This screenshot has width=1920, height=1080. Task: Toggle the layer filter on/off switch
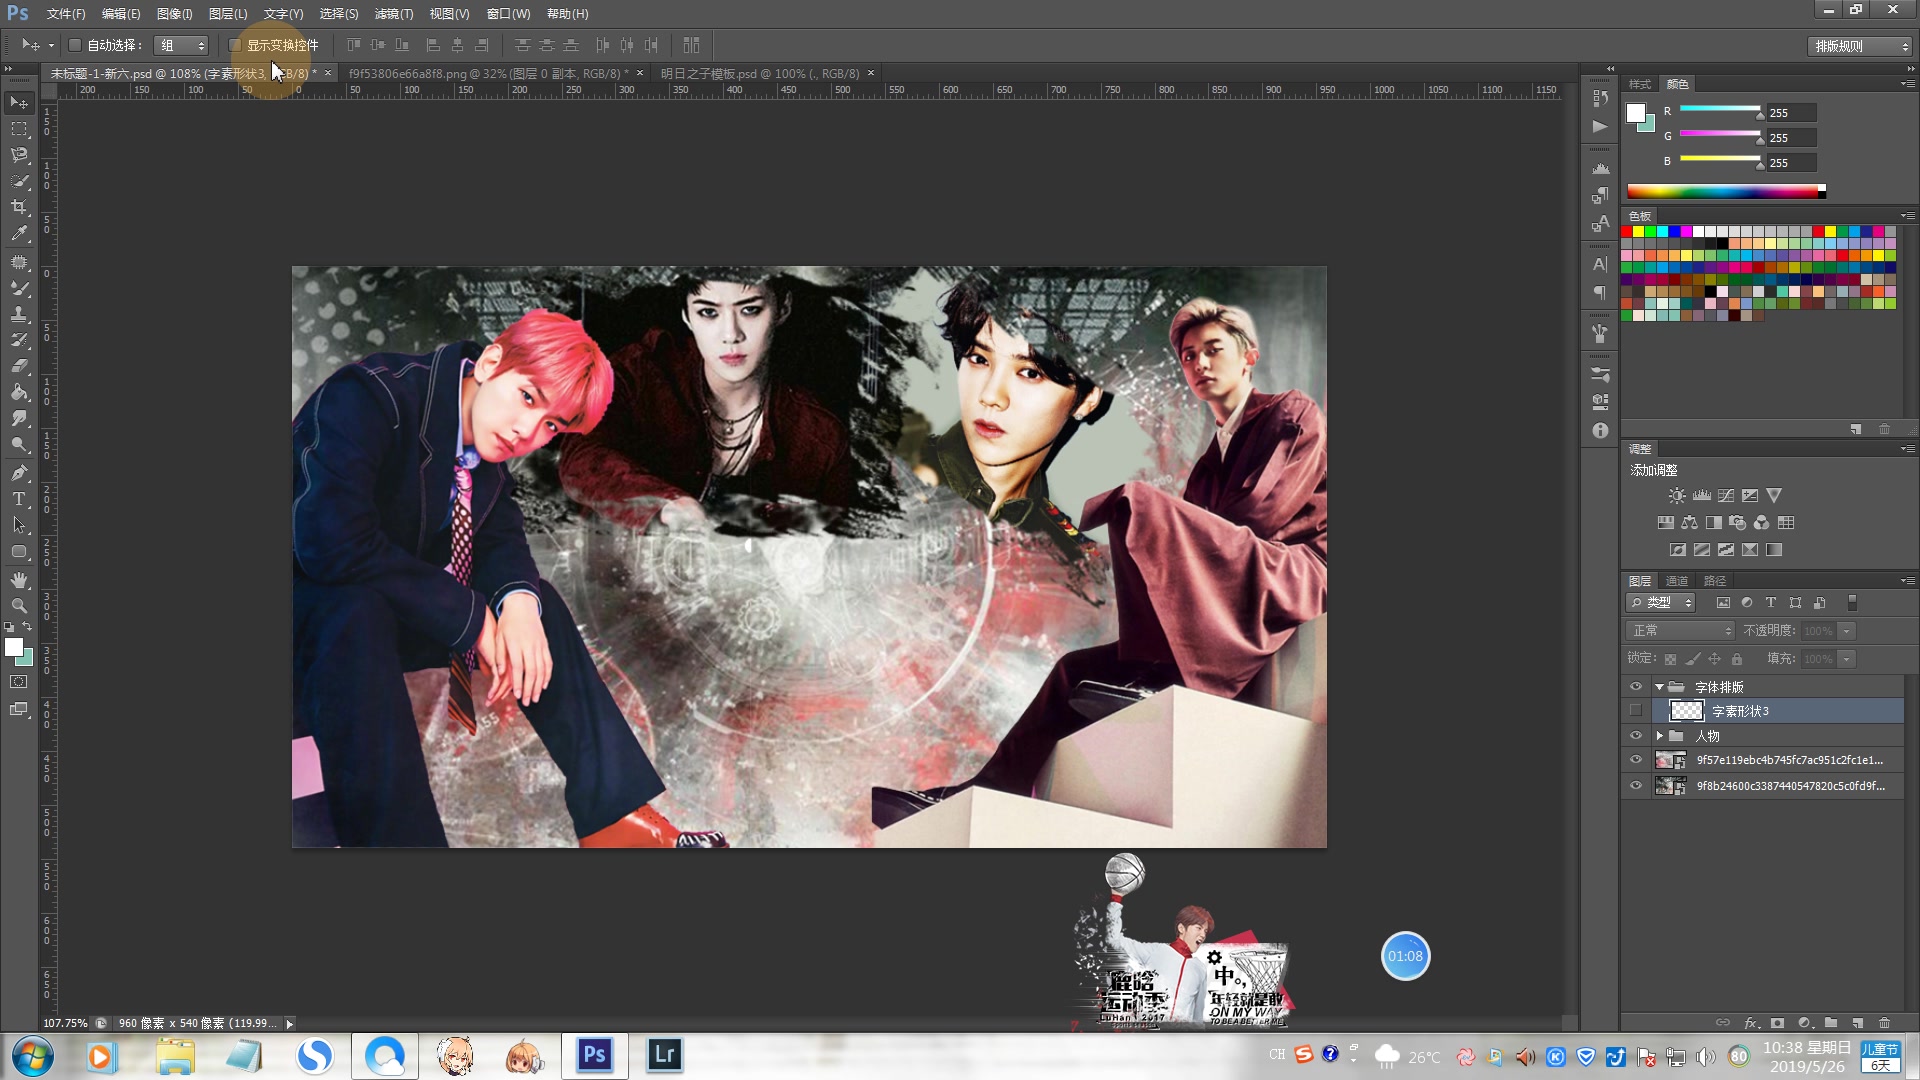point(1852,603)
